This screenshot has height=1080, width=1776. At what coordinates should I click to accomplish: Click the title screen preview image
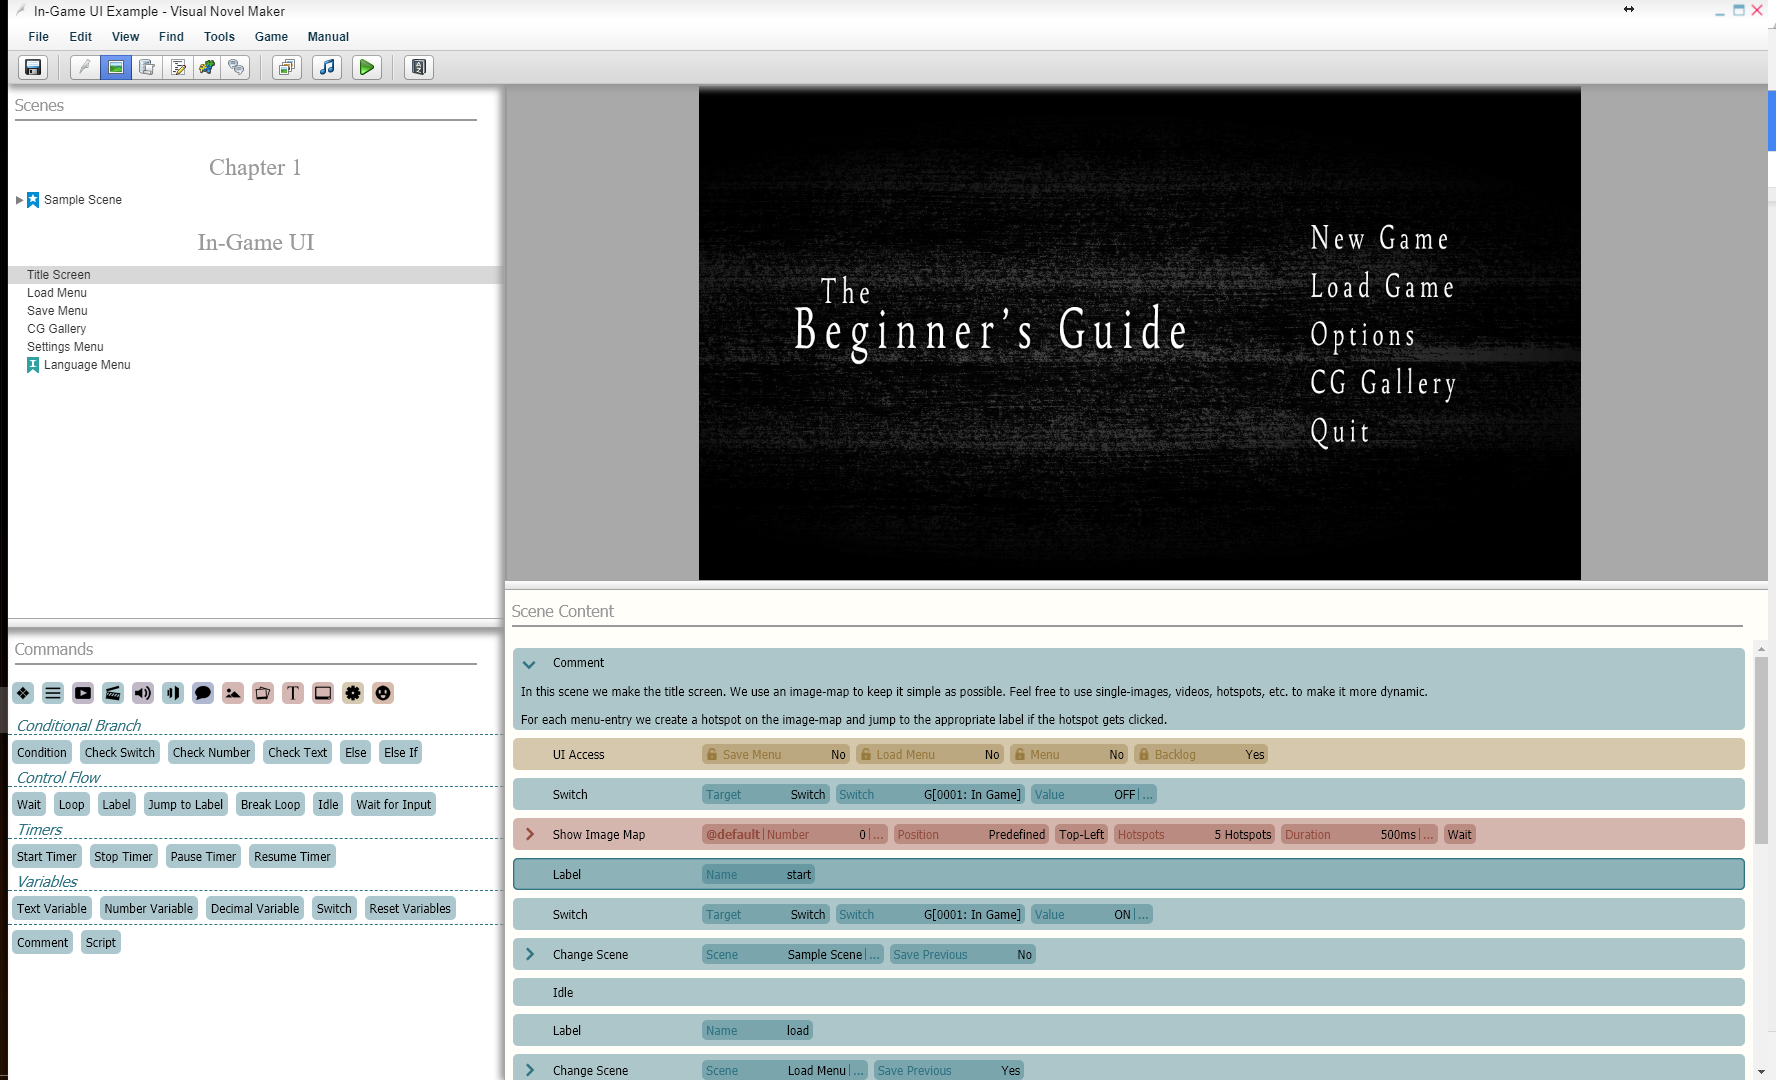[1140, 334]
